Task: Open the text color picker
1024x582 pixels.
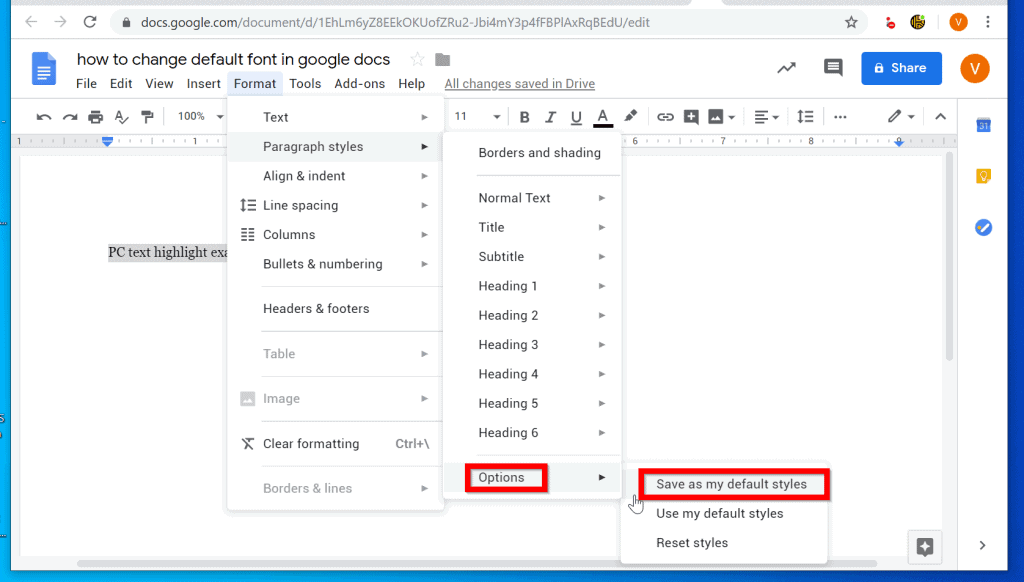Action: 603,117
